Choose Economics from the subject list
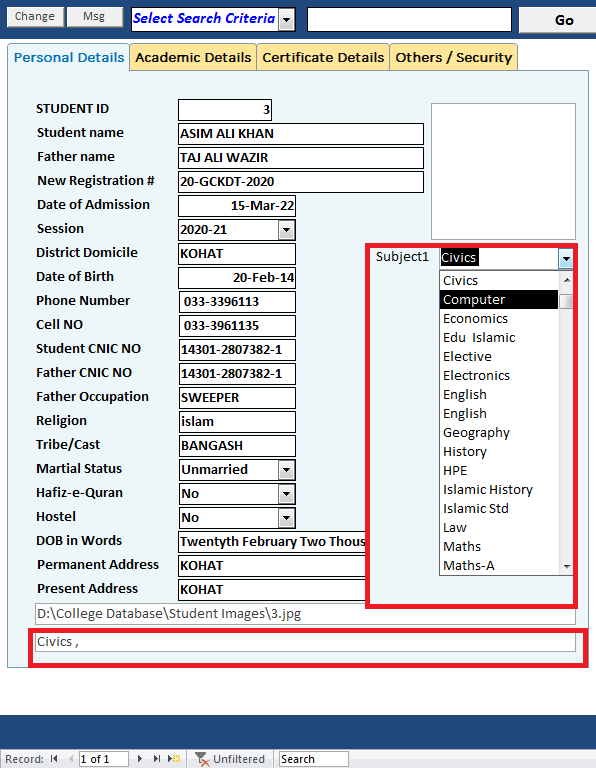The height and width of the screenshot is (768, 596). click(x=499, y=319)
